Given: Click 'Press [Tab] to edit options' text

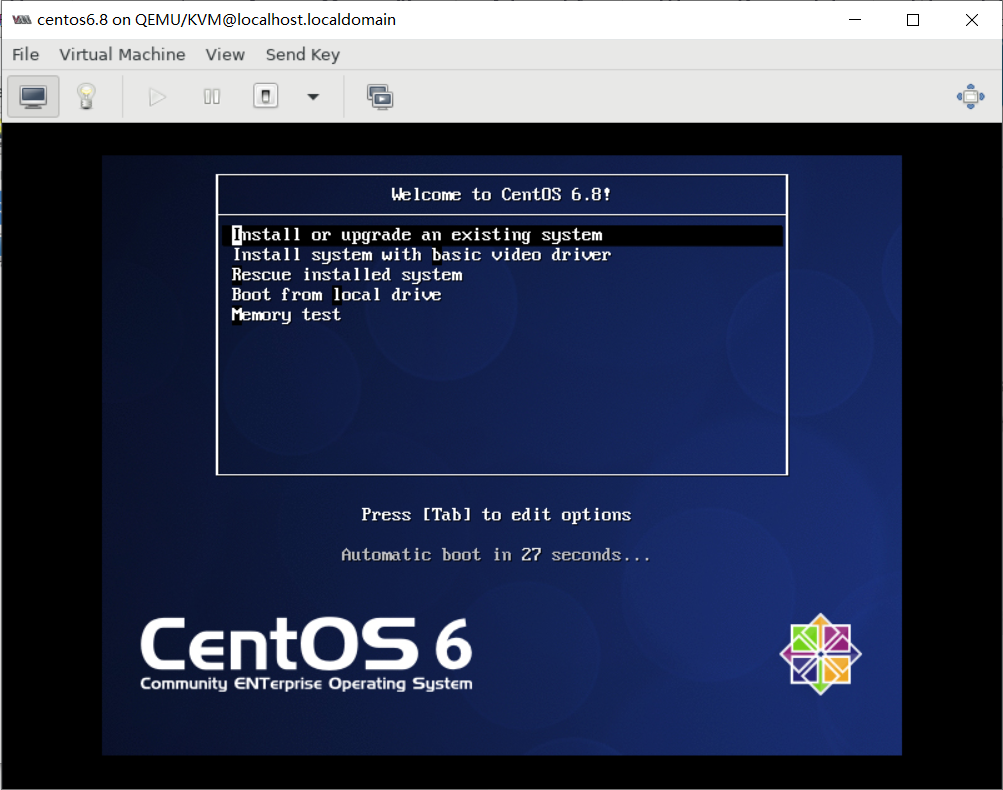Looking at the screenshot, I should click(x=496, y=515).
